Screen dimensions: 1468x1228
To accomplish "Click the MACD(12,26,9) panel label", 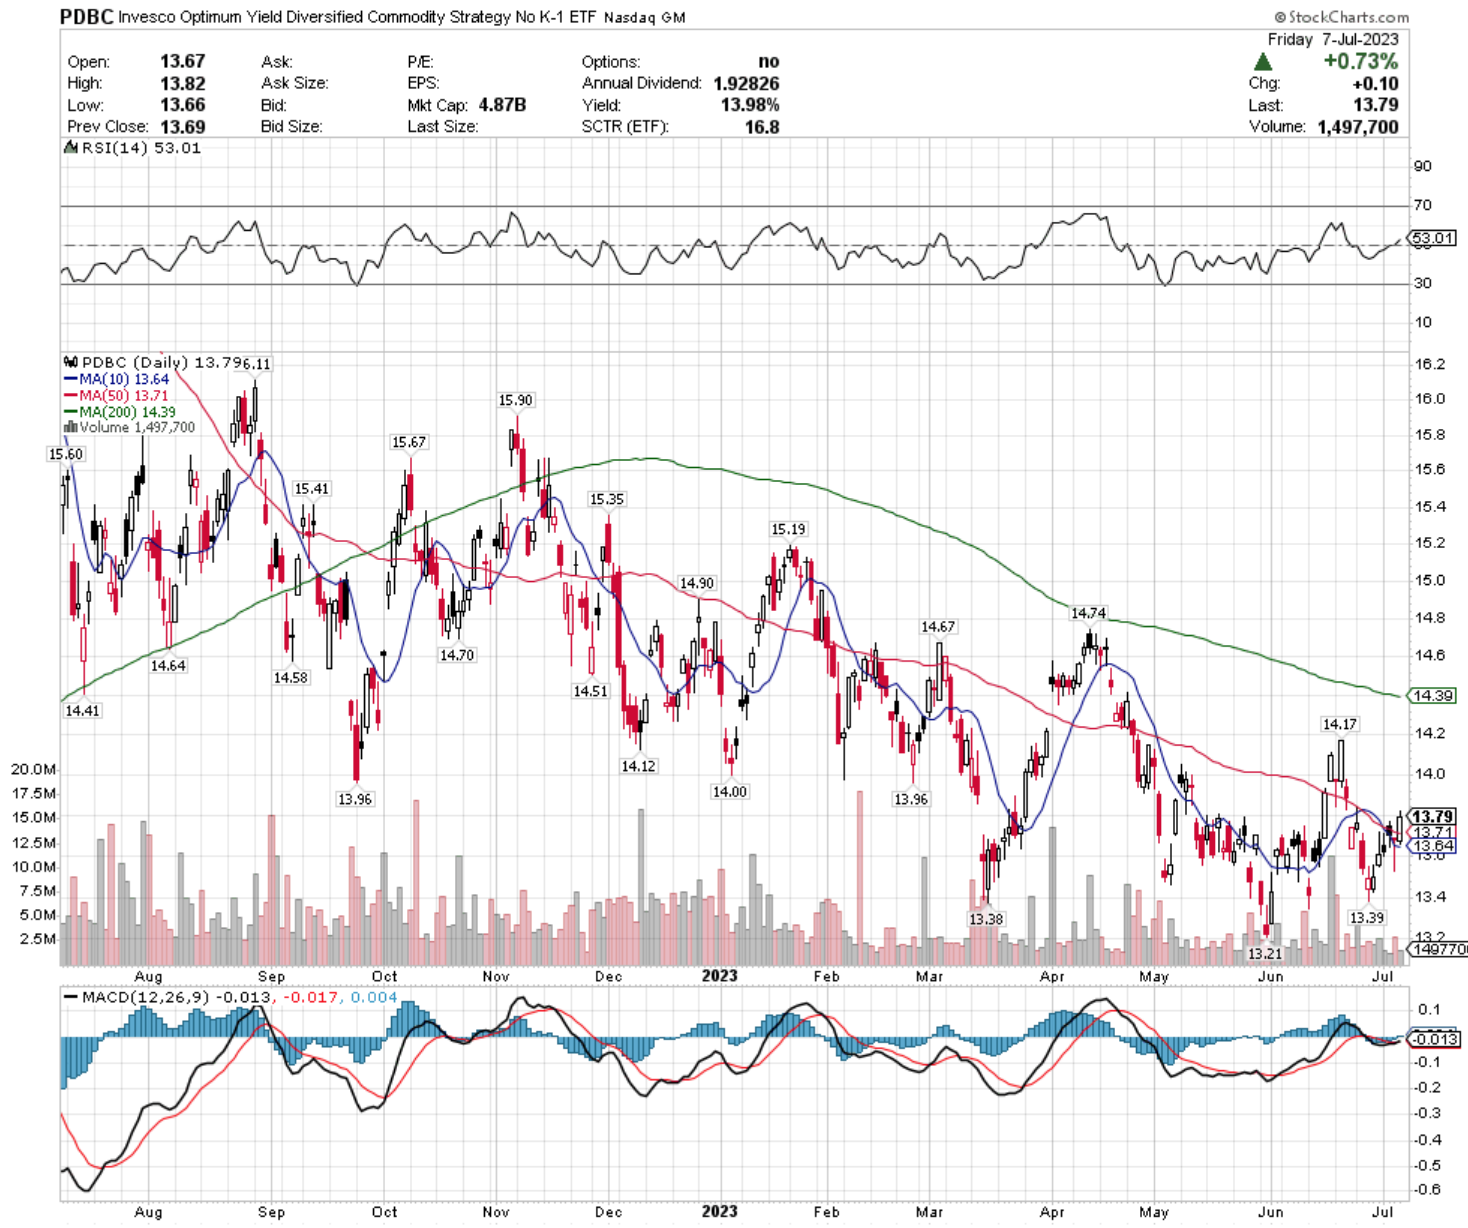I will coord(146,997).
